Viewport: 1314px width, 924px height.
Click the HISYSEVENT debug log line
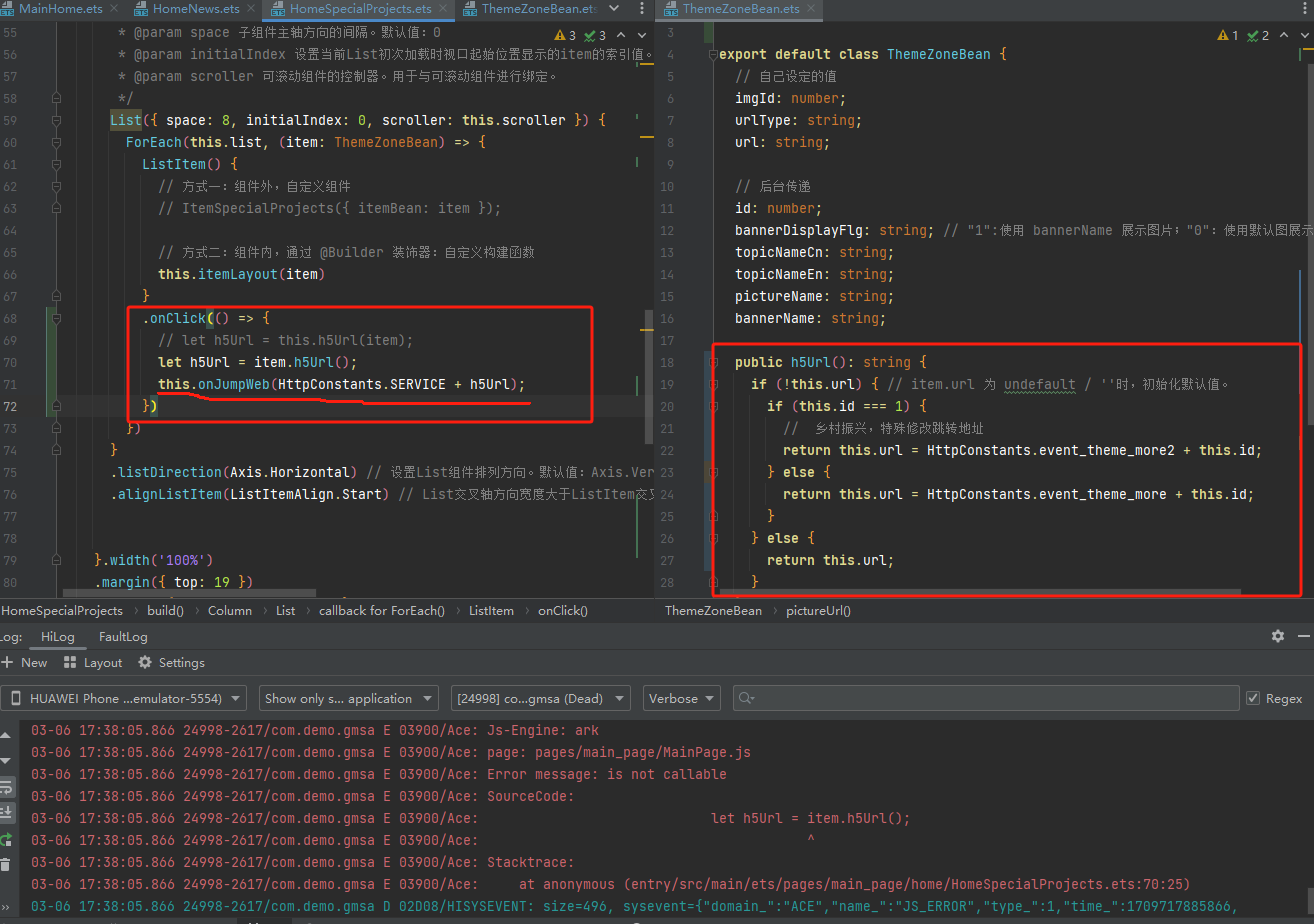[634, 906]
